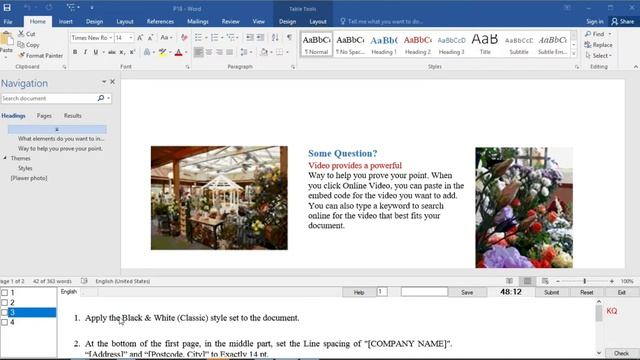Apply Strikethrough formatting

[111, 52]
